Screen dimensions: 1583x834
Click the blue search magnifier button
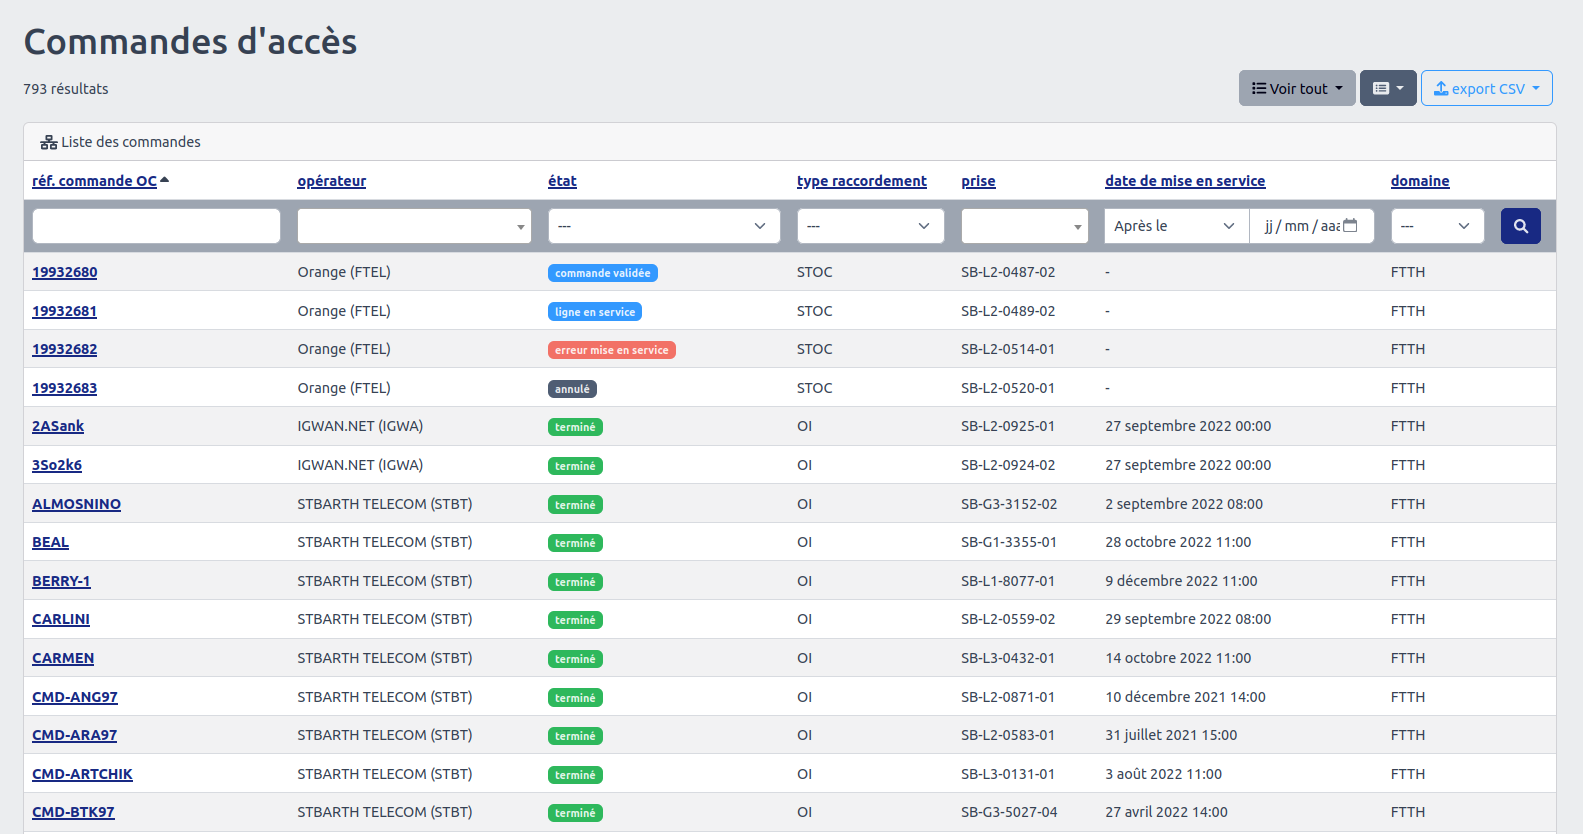pyautogui.click(x=1520, y=226)
